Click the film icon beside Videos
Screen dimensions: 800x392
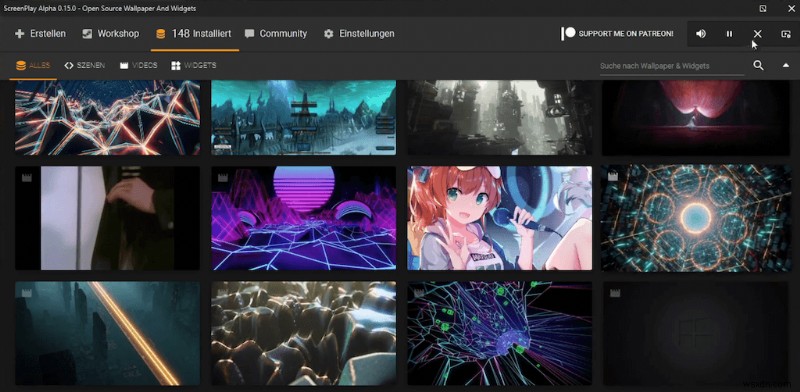coord(124,66)
